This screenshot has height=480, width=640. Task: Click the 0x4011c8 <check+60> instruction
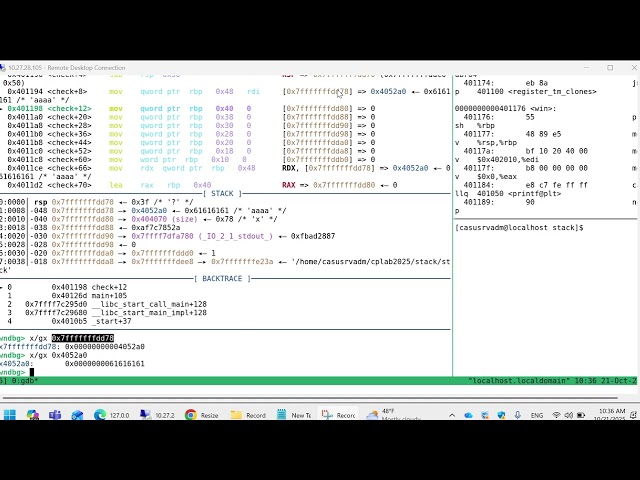pyautogui.click(x=49, y=160)
